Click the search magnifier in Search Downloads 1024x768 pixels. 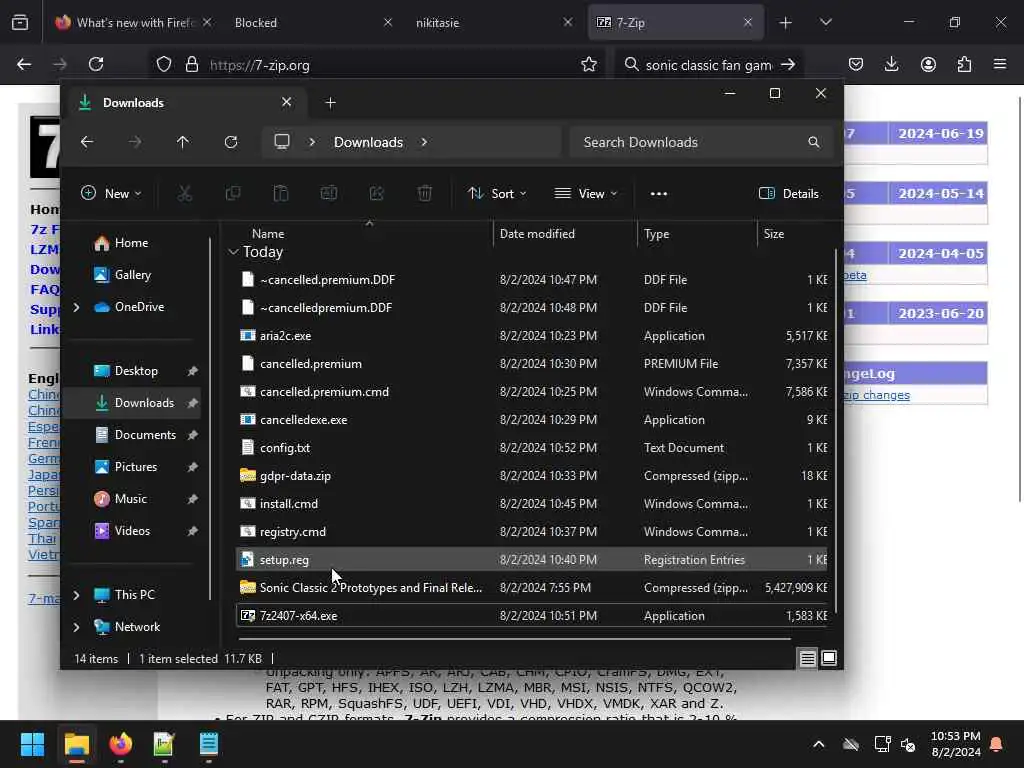click(813, 142)
